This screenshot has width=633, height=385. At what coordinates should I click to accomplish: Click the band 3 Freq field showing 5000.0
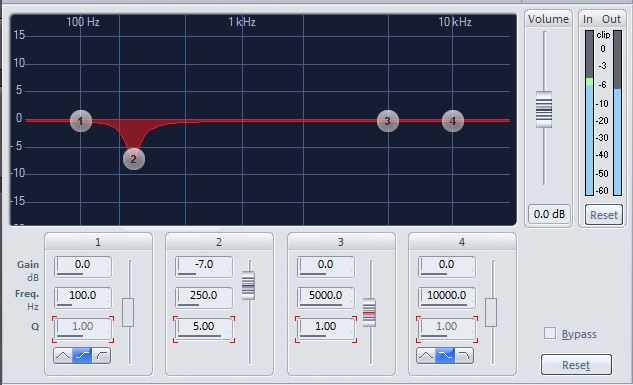click(x=326, y=297)
